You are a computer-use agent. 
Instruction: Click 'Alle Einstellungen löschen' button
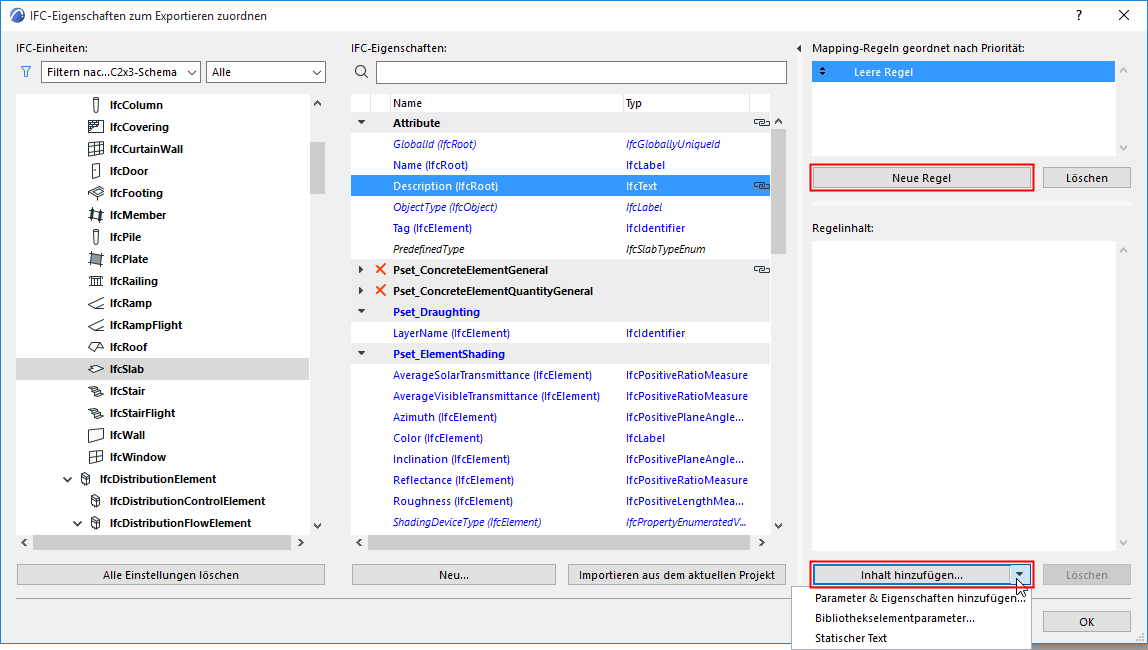click(x=171, y=575)
